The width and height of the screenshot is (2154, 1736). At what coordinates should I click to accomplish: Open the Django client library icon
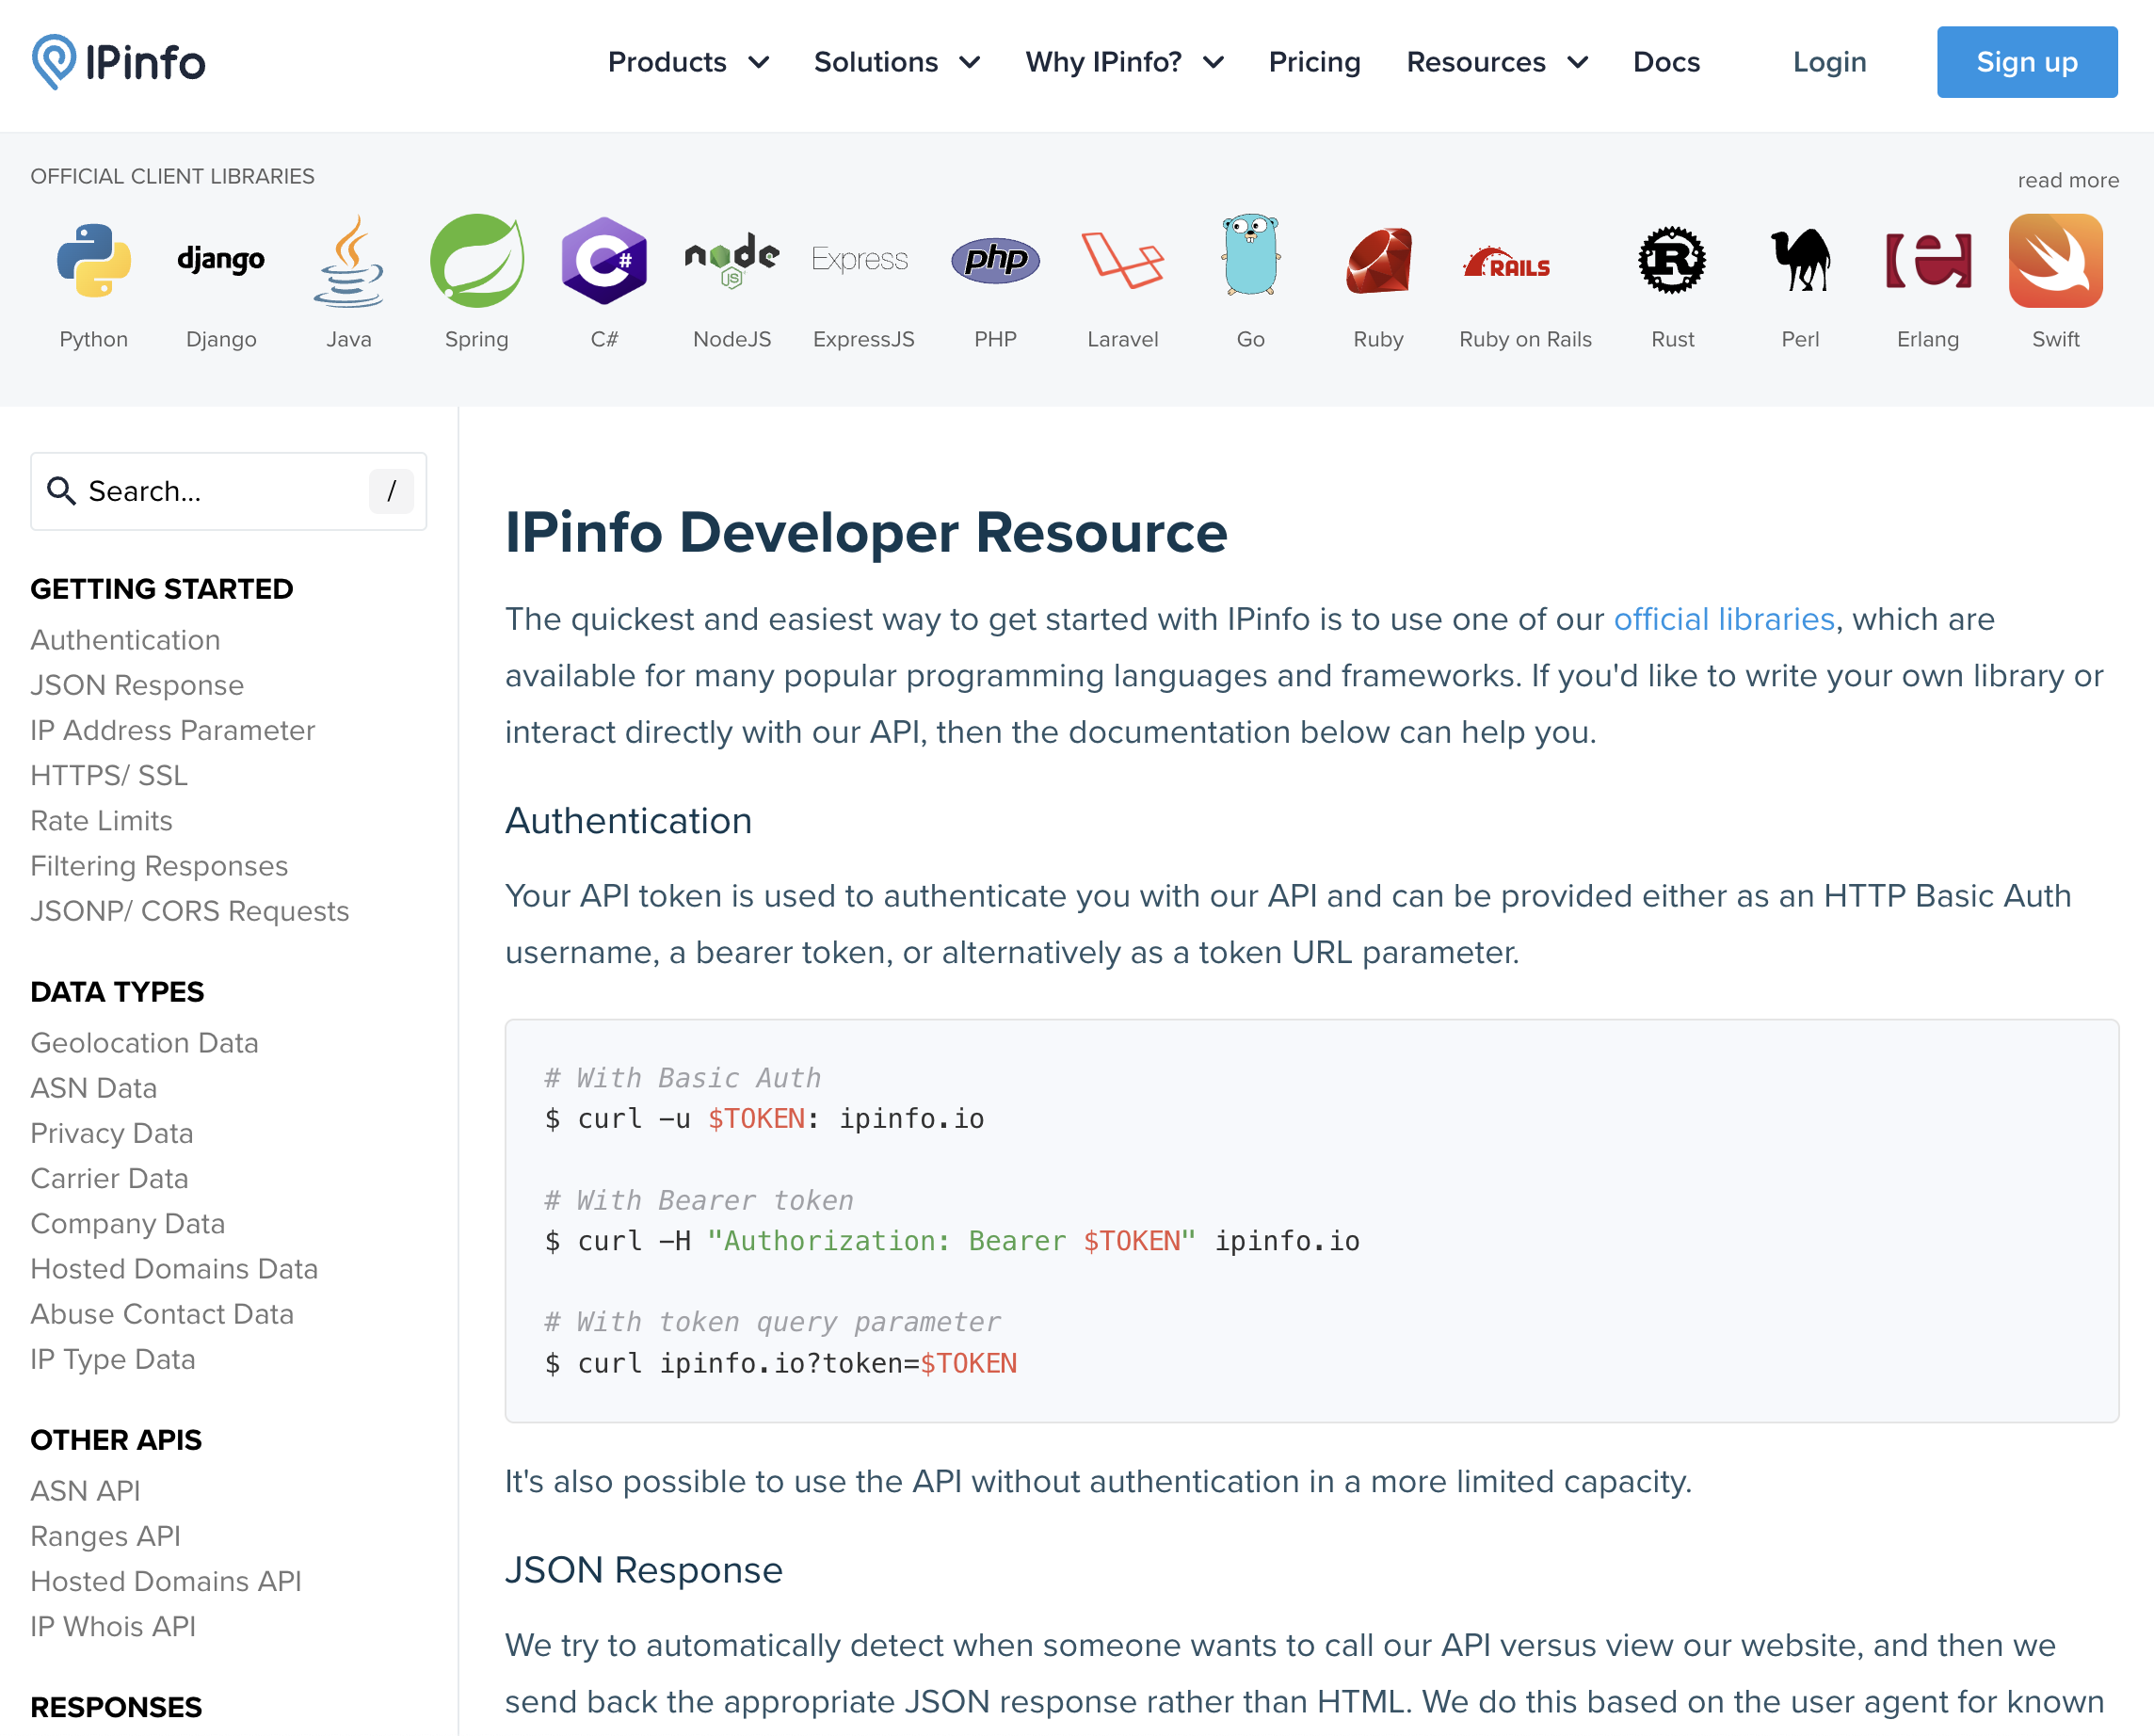[x=221, y=260]
